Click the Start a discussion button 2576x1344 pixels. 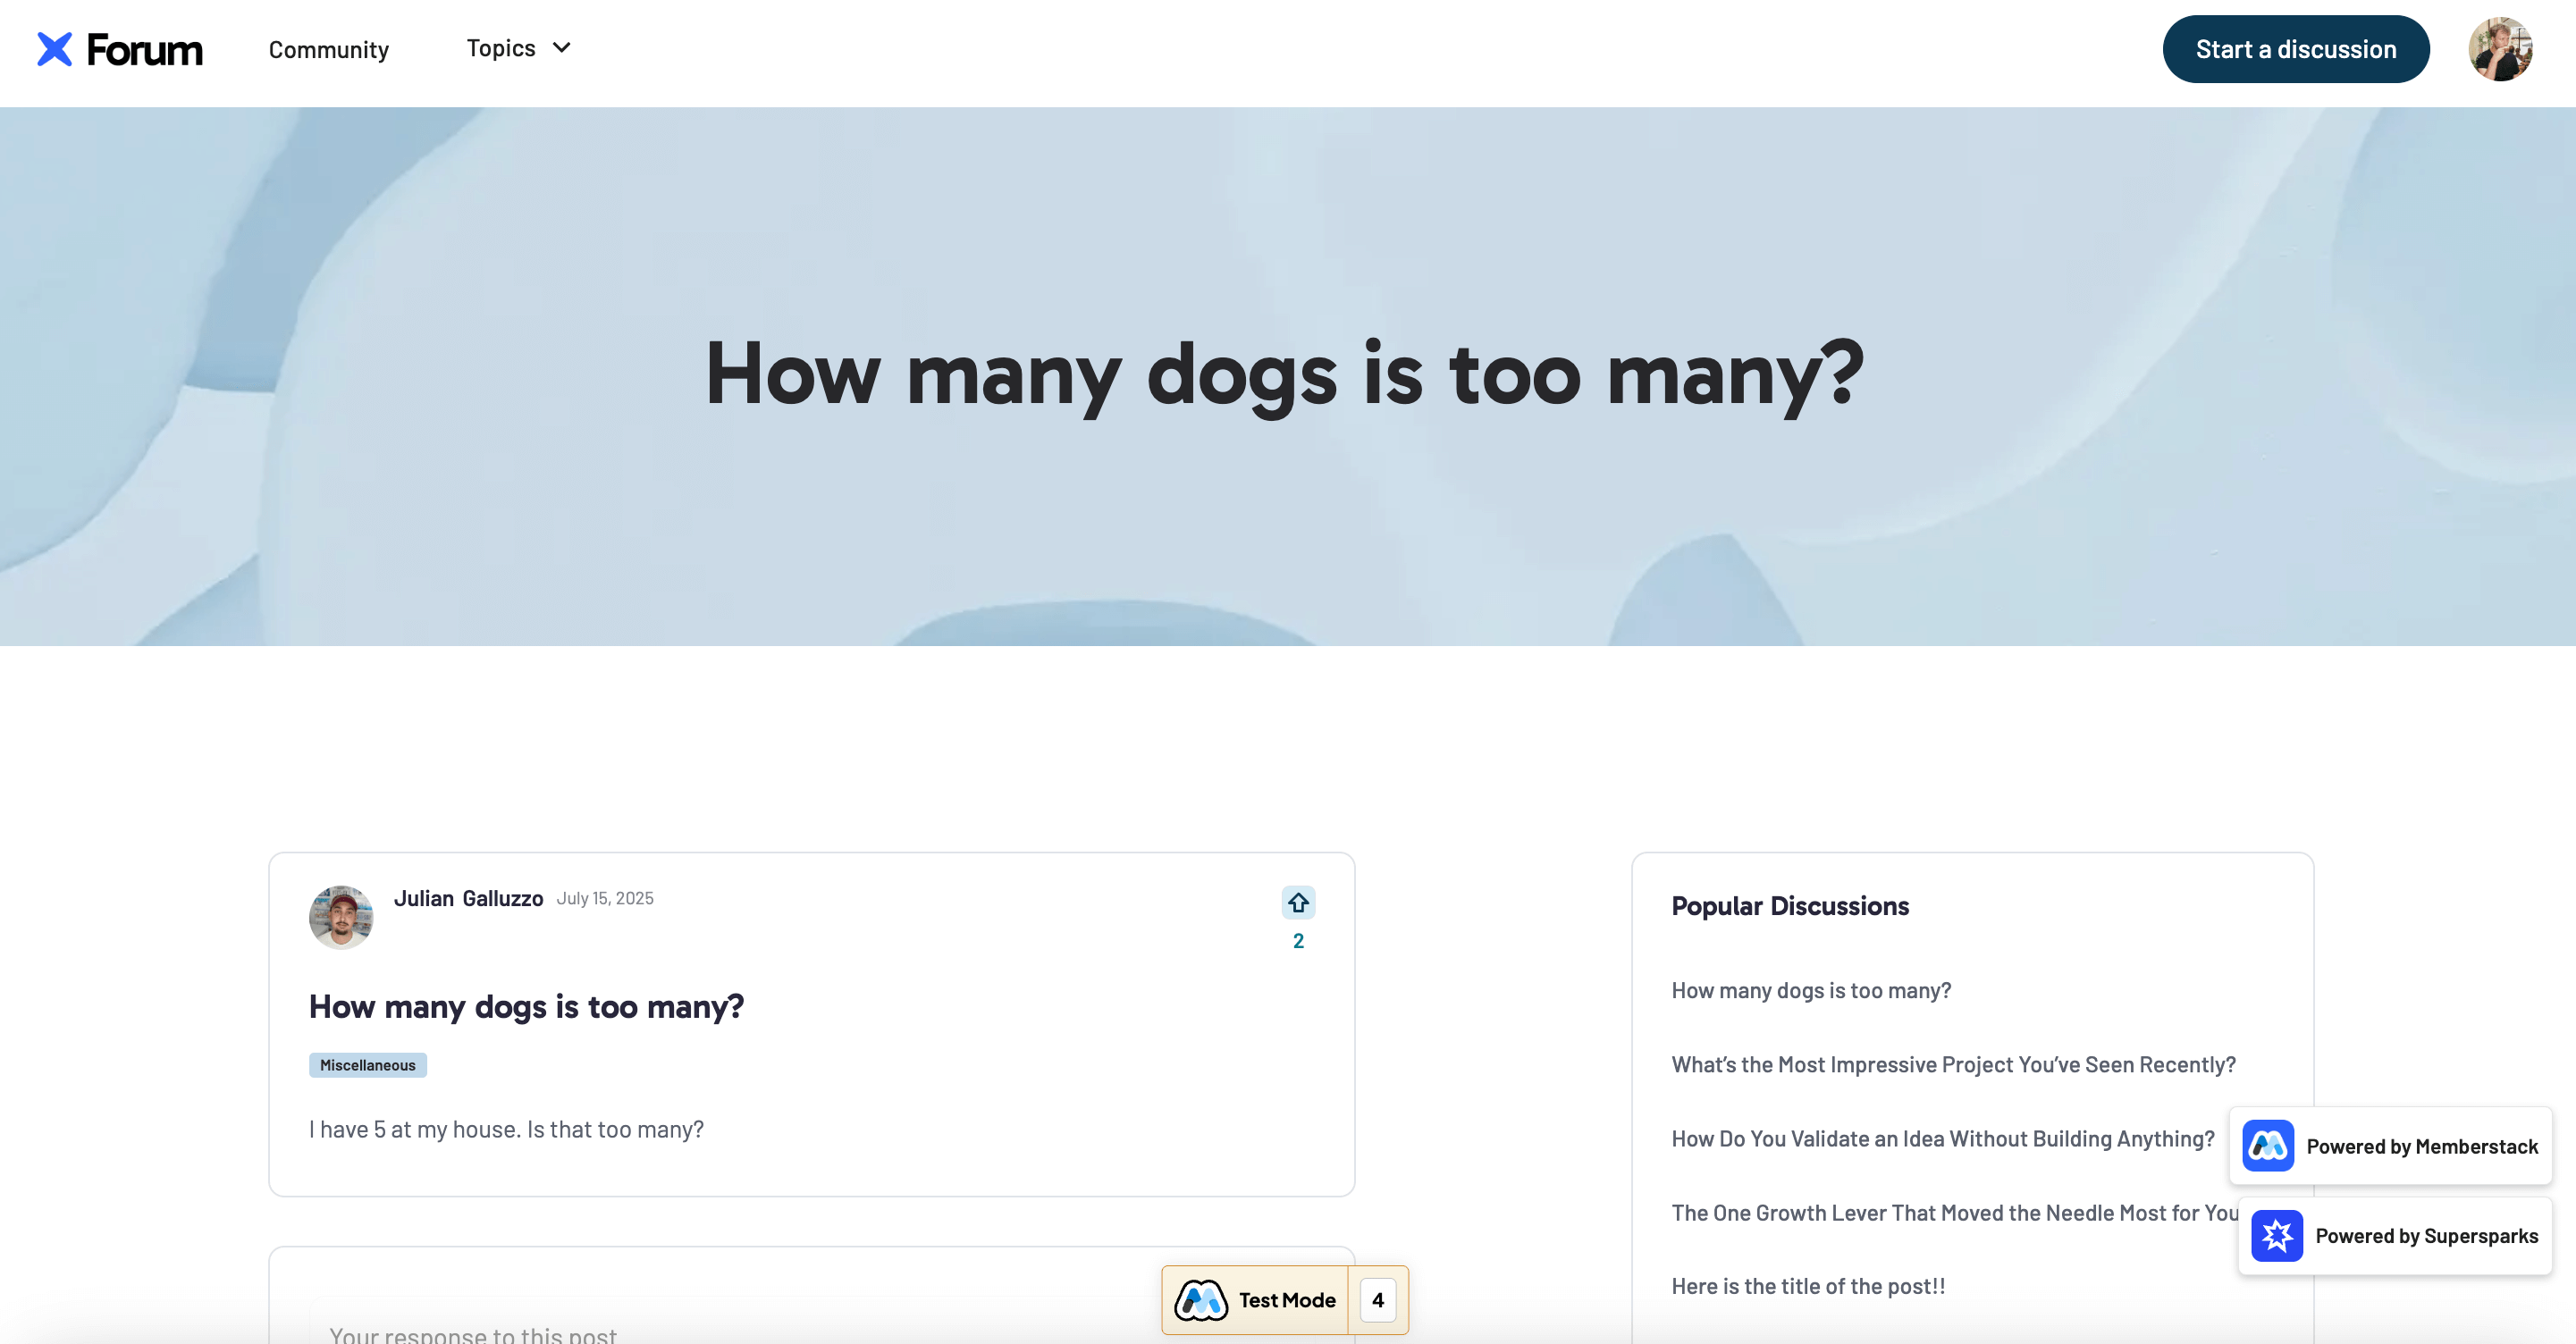2295,49
